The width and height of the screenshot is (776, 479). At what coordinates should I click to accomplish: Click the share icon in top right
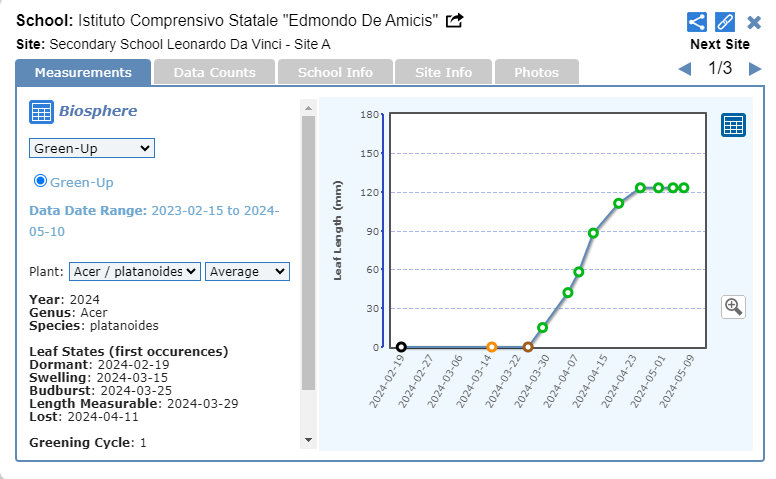697,22
